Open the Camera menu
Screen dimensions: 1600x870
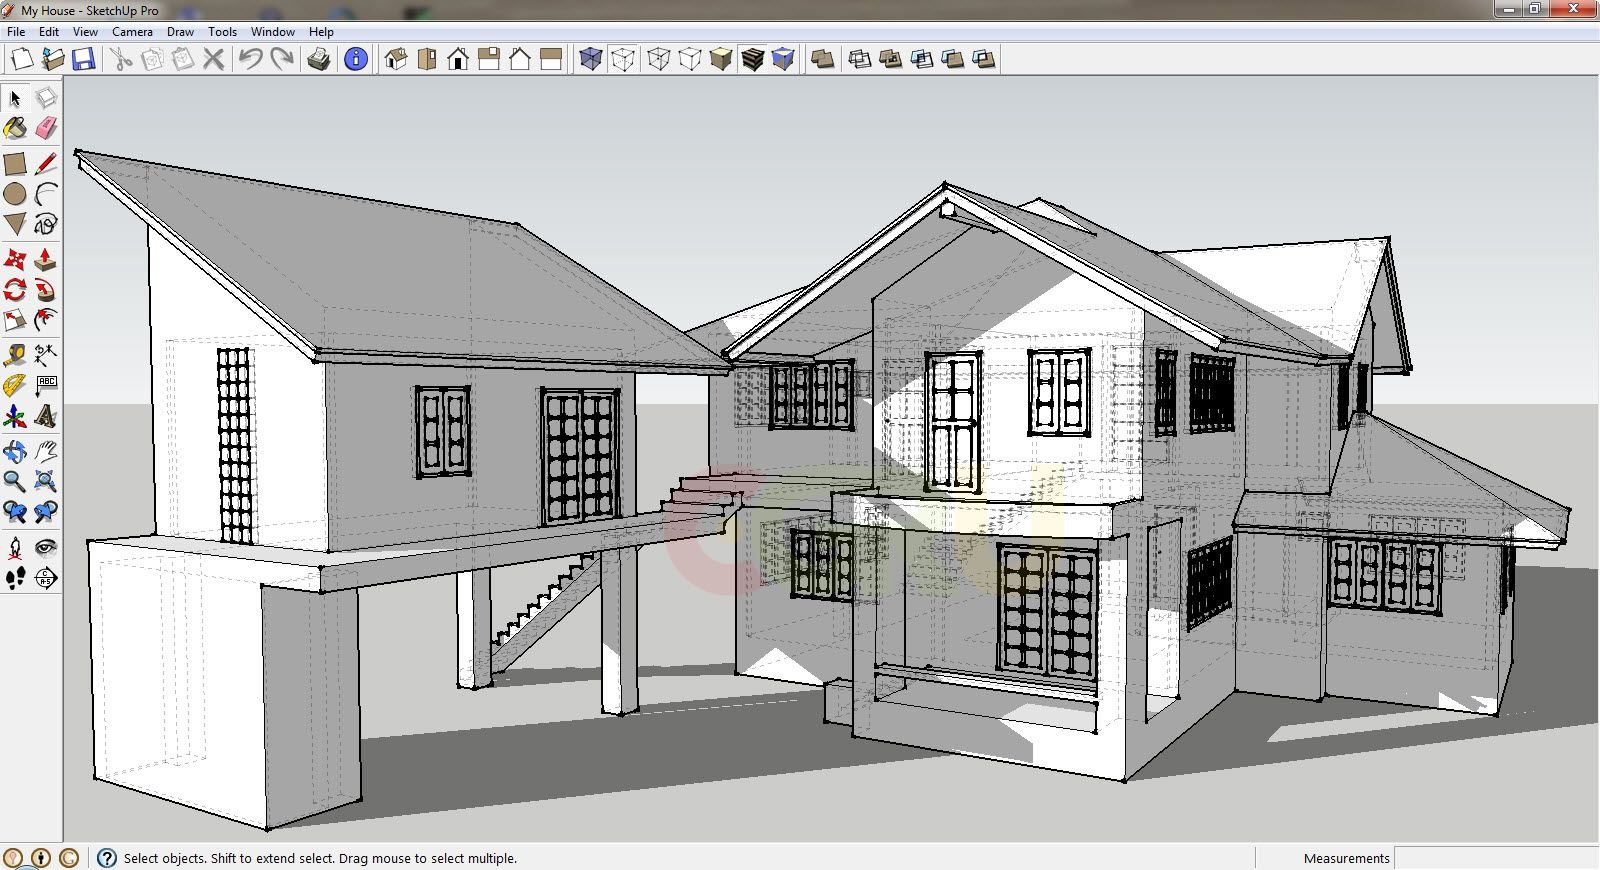point(132,31)
